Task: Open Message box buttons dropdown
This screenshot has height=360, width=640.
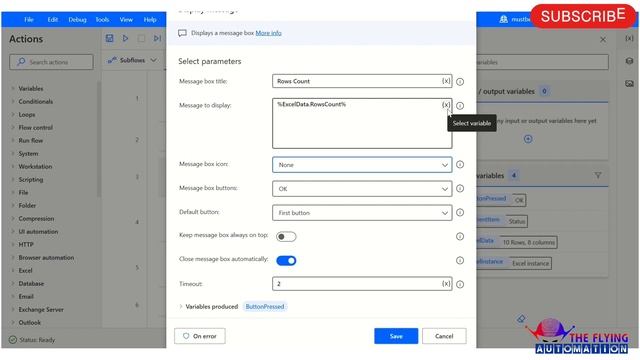Action: tap(362, 189)
